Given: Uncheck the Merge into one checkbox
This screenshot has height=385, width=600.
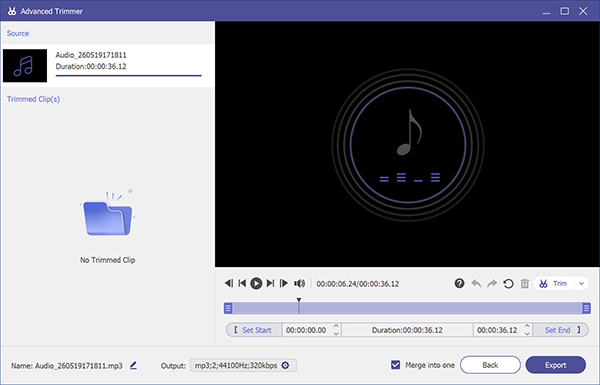Looking at the screenshot, I should (x=395, y=365).
